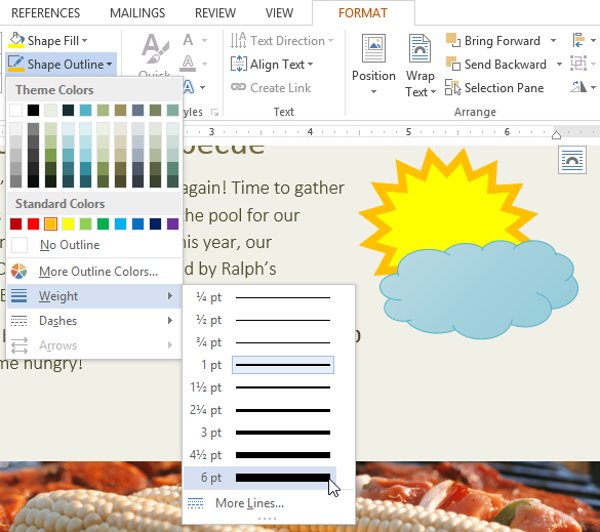The image size is (600, 532).
Task: Click the Bring Forward icon
Action: 453,41
